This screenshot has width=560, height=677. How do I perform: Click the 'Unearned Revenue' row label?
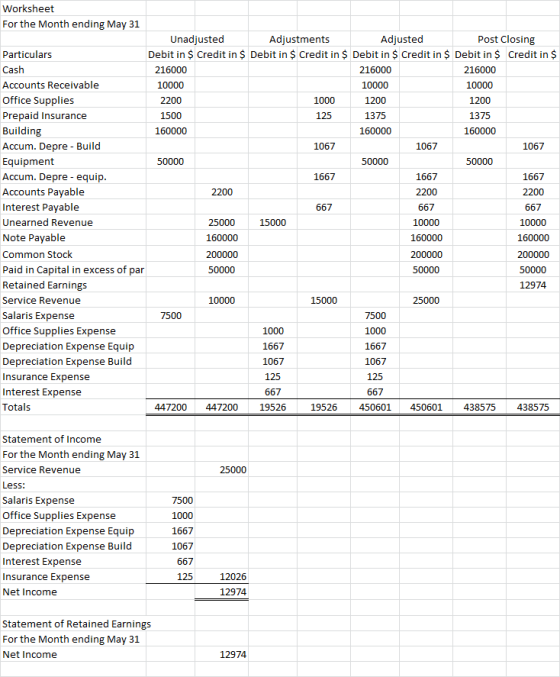(47, 222)
